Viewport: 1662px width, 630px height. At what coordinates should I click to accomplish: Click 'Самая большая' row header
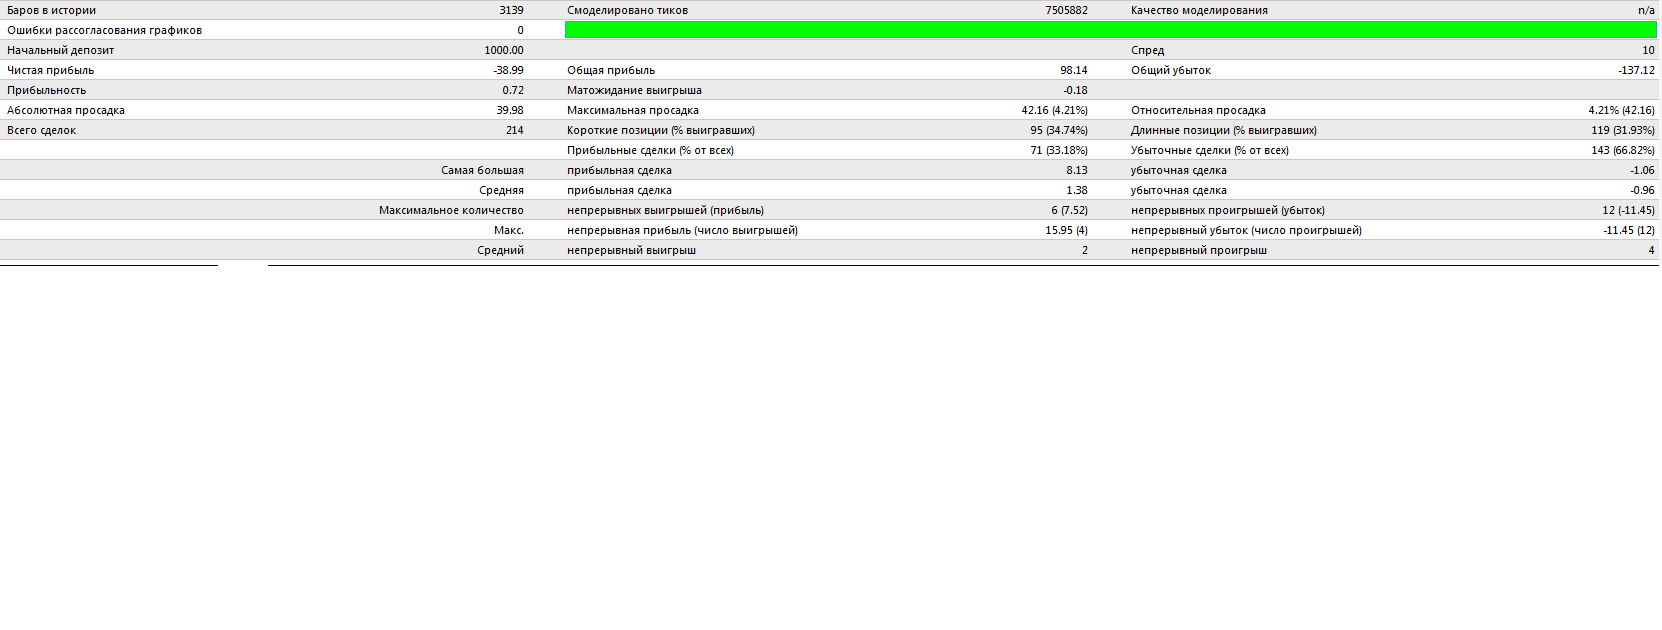(x=482, y=170)
